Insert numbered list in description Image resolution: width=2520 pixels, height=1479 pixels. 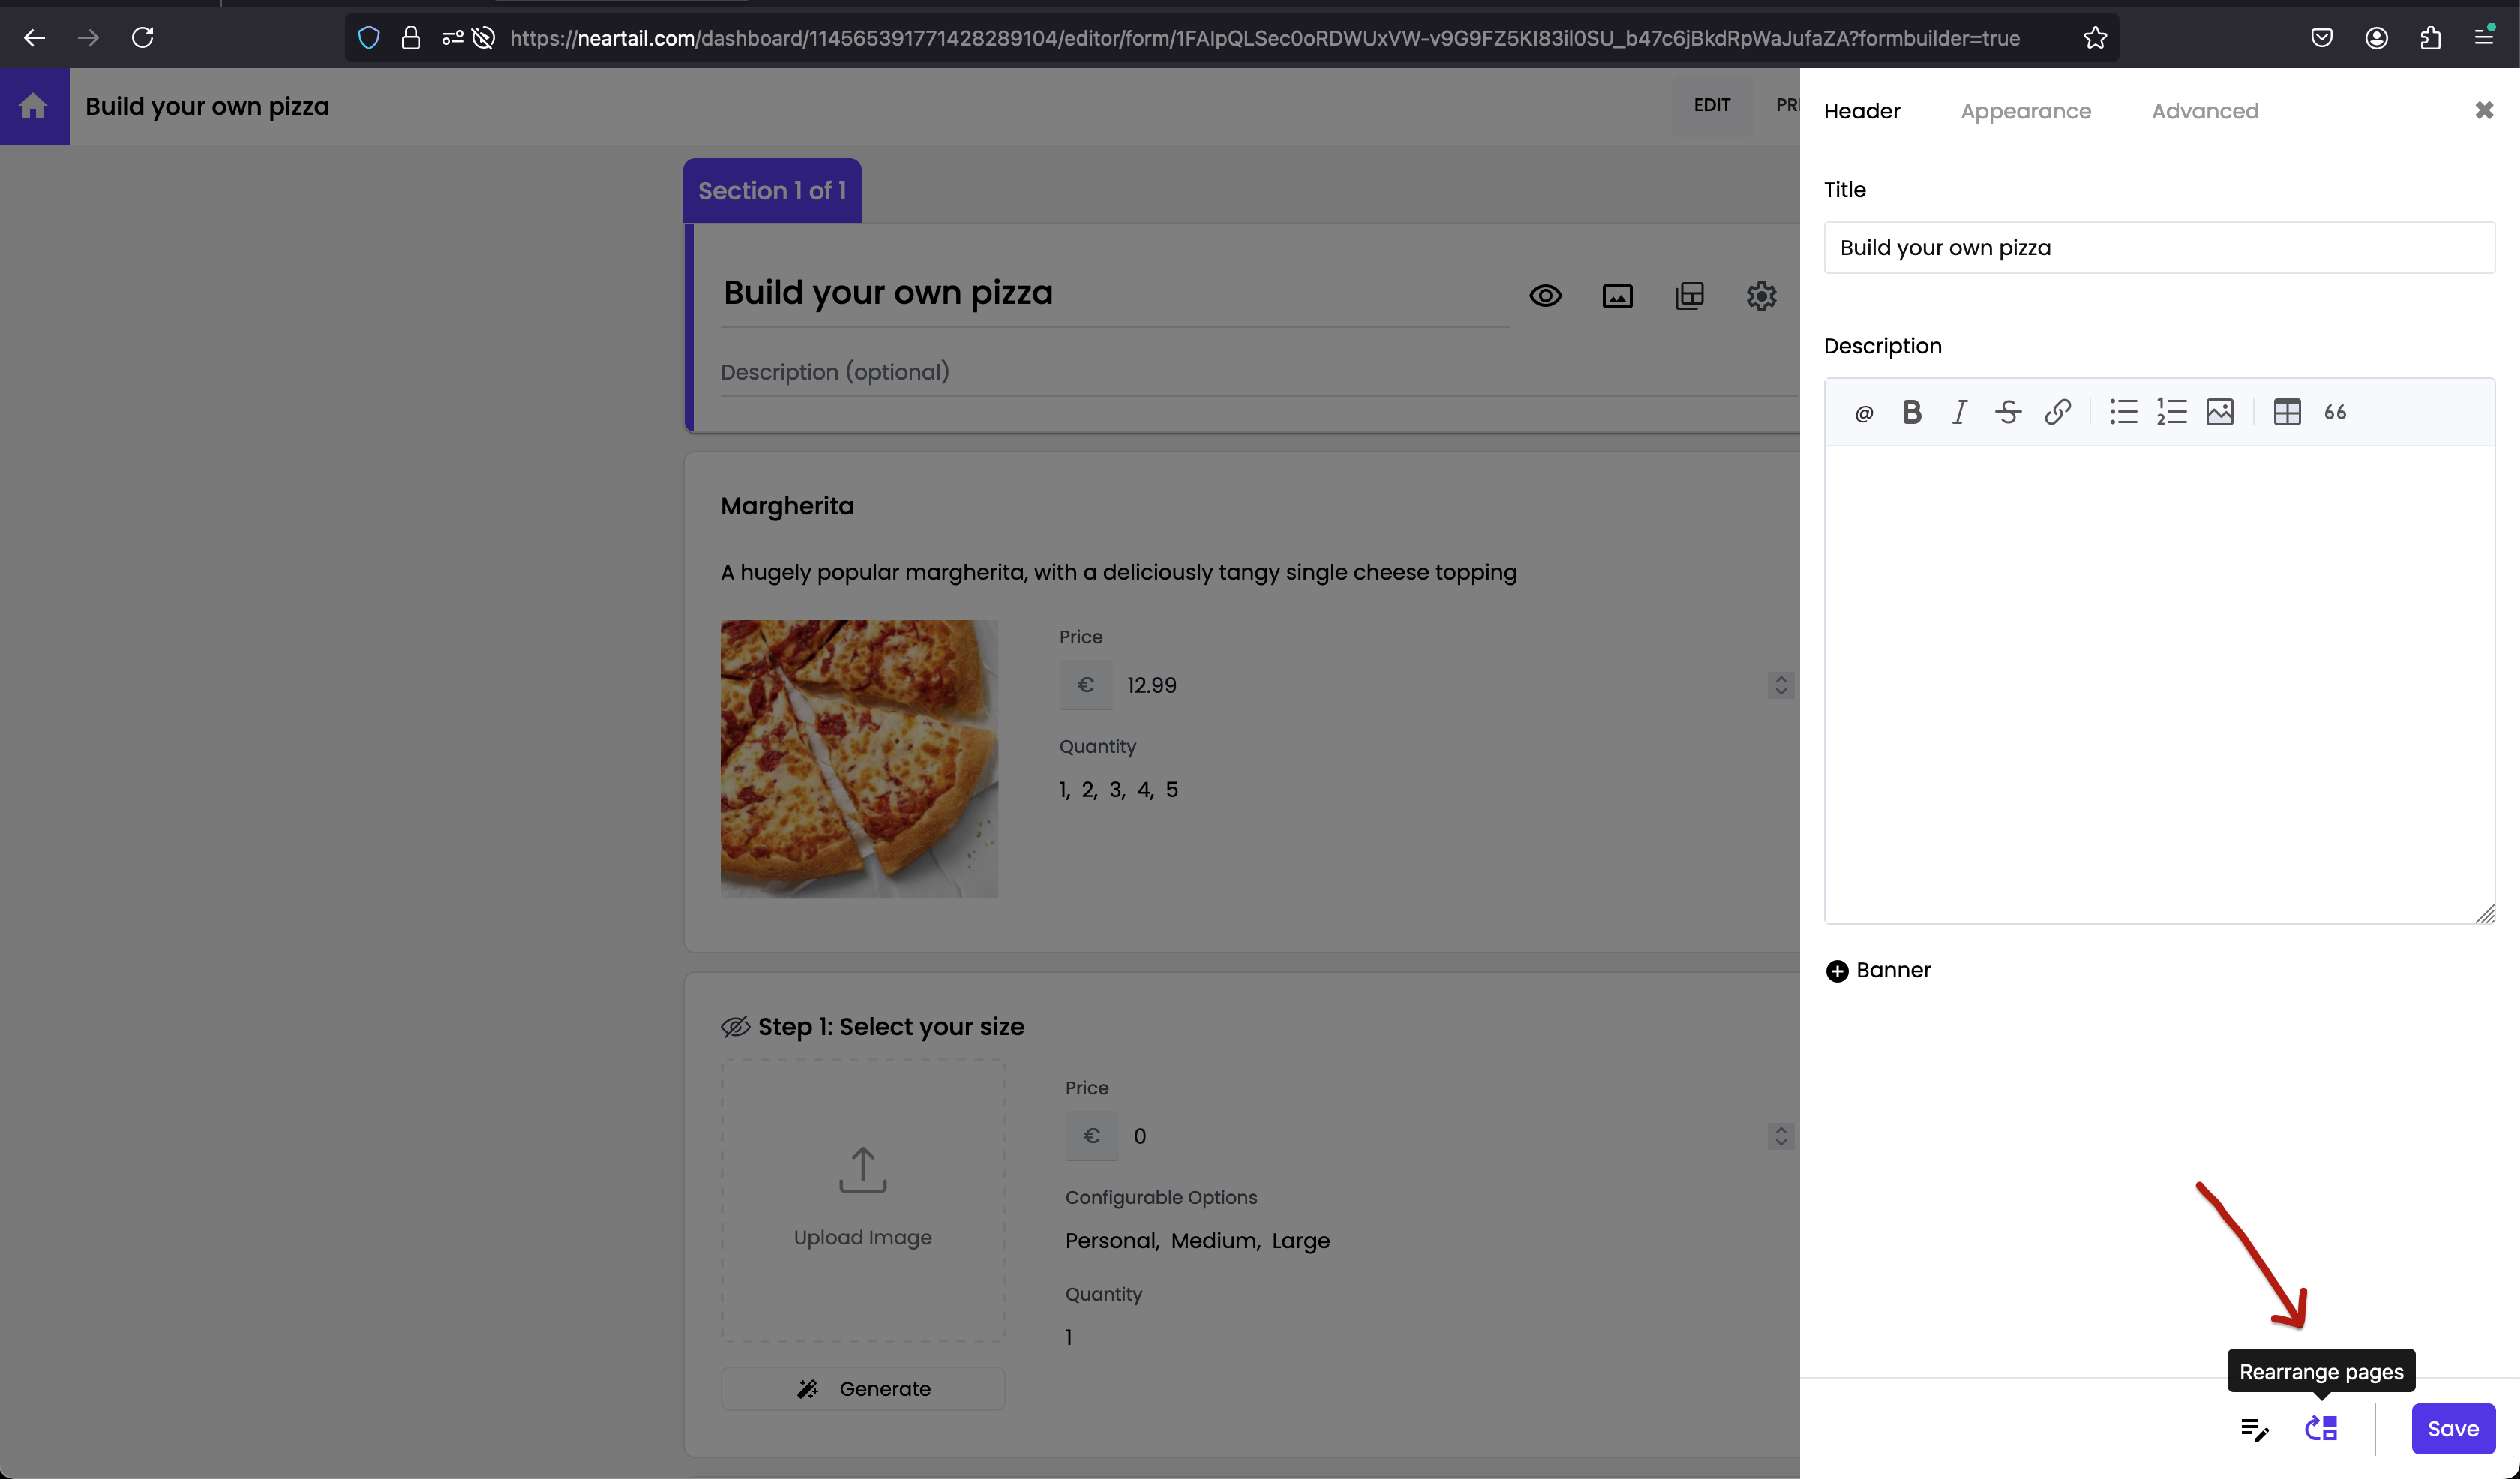click(2171, 412)
